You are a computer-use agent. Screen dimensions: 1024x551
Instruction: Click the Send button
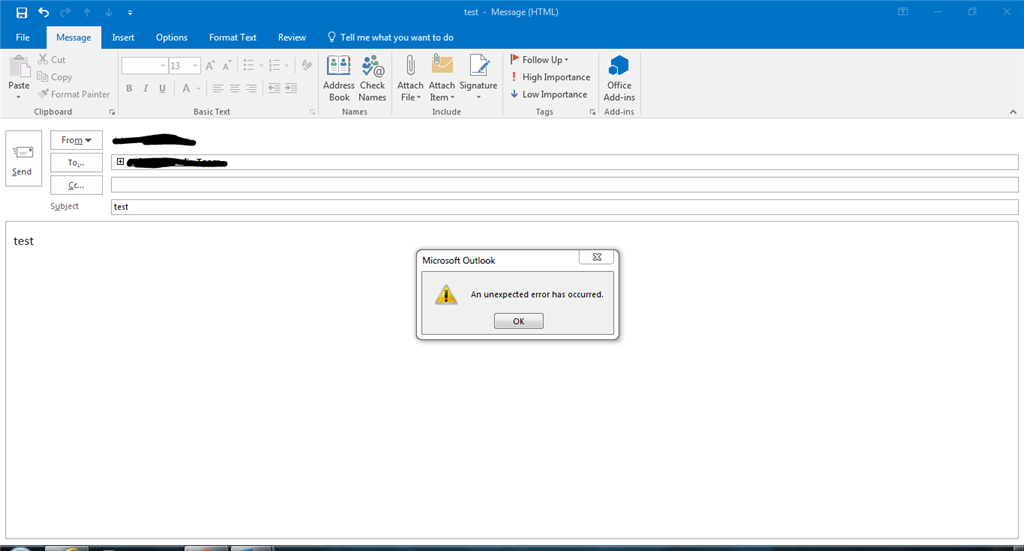[24, 159]
